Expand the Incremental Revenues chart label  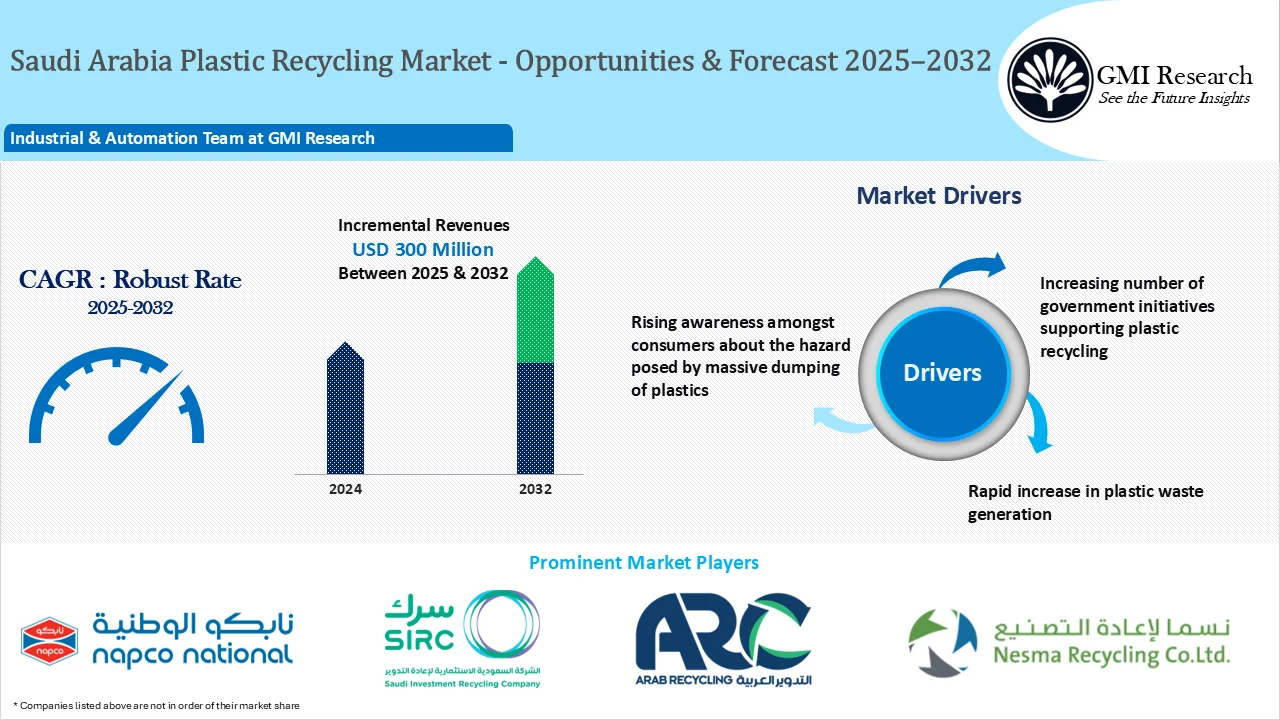(423, 225)
